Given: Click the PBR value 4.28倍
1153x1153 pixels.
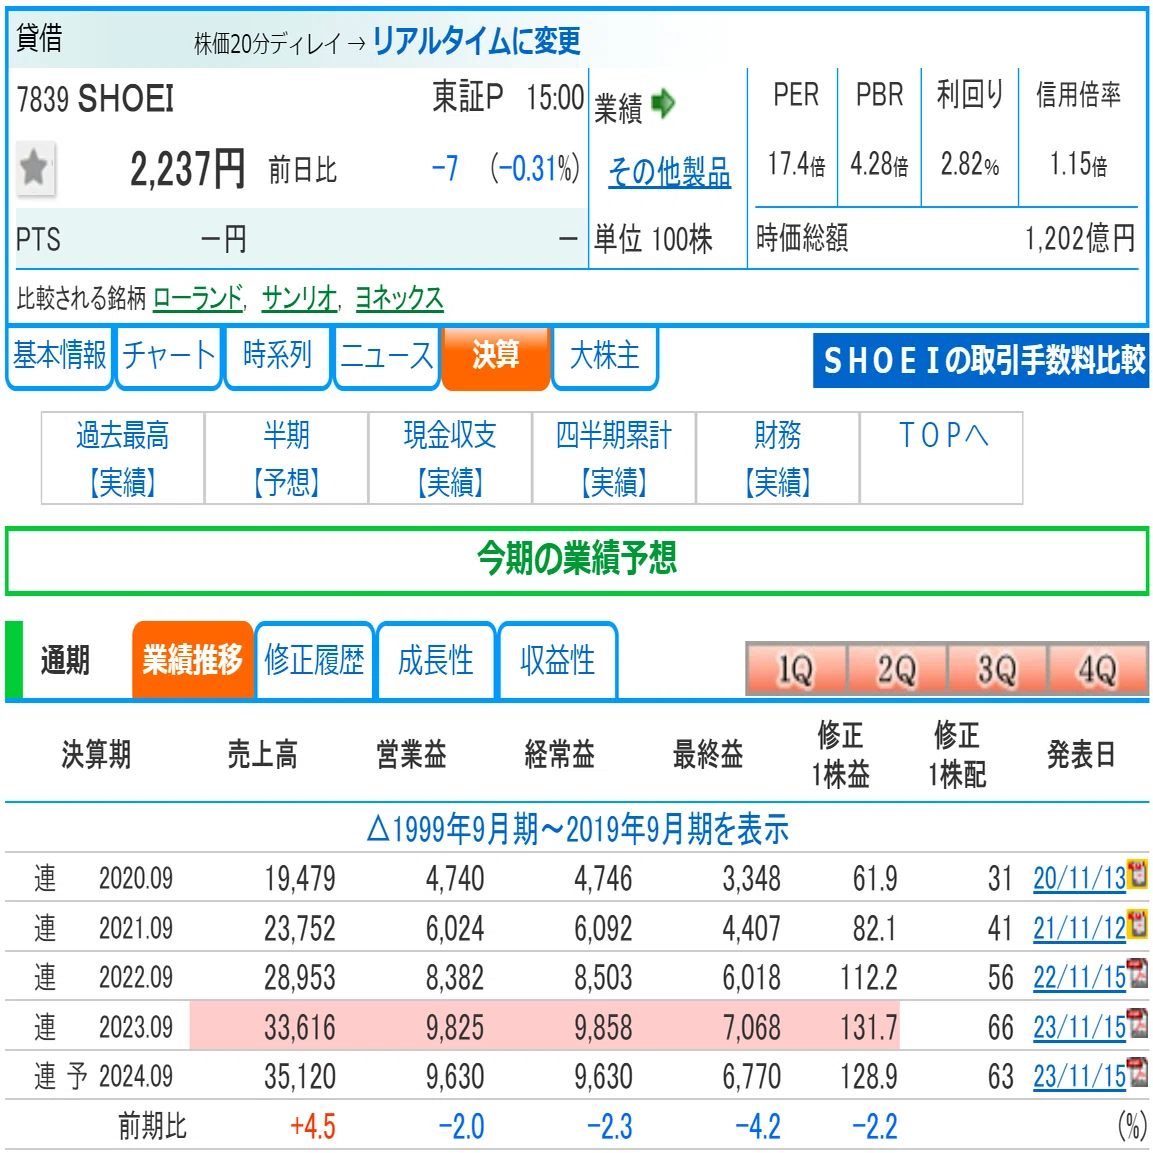Looking at the screenshot, I should 879,164.
